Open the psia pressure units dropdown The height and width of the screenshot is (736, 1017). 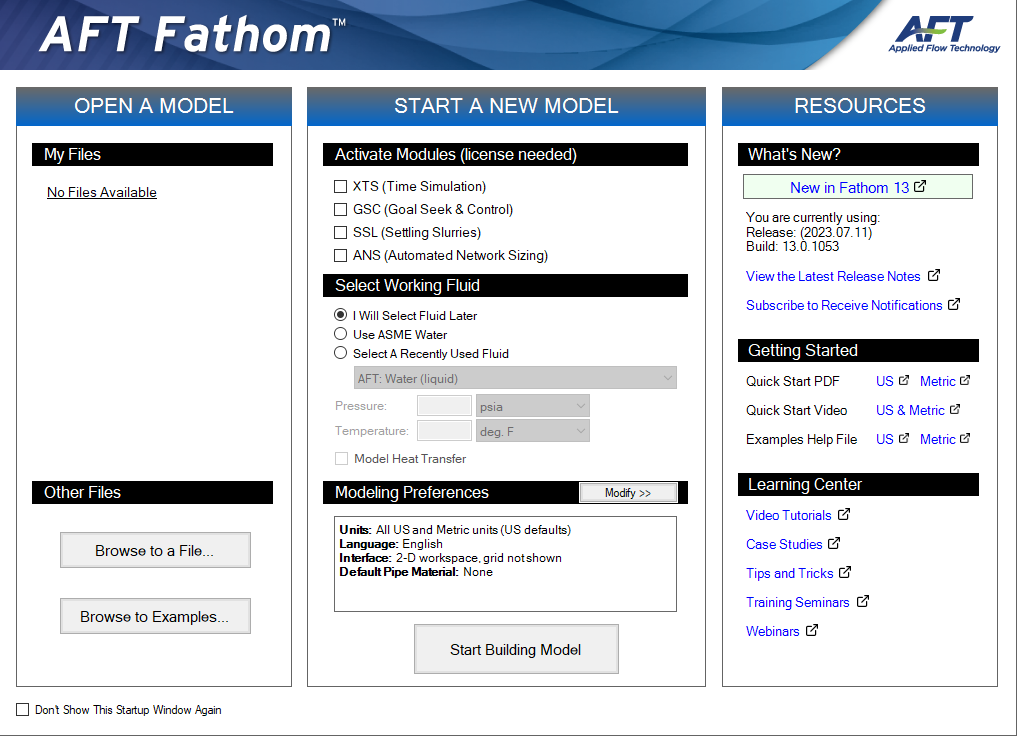[532, 406]
